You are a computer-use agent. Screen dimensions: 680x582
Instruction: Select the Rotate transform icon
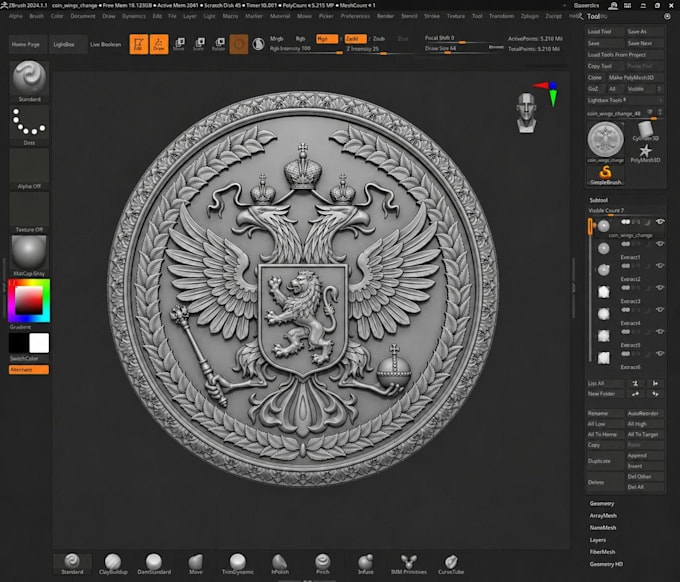(219, 44)
